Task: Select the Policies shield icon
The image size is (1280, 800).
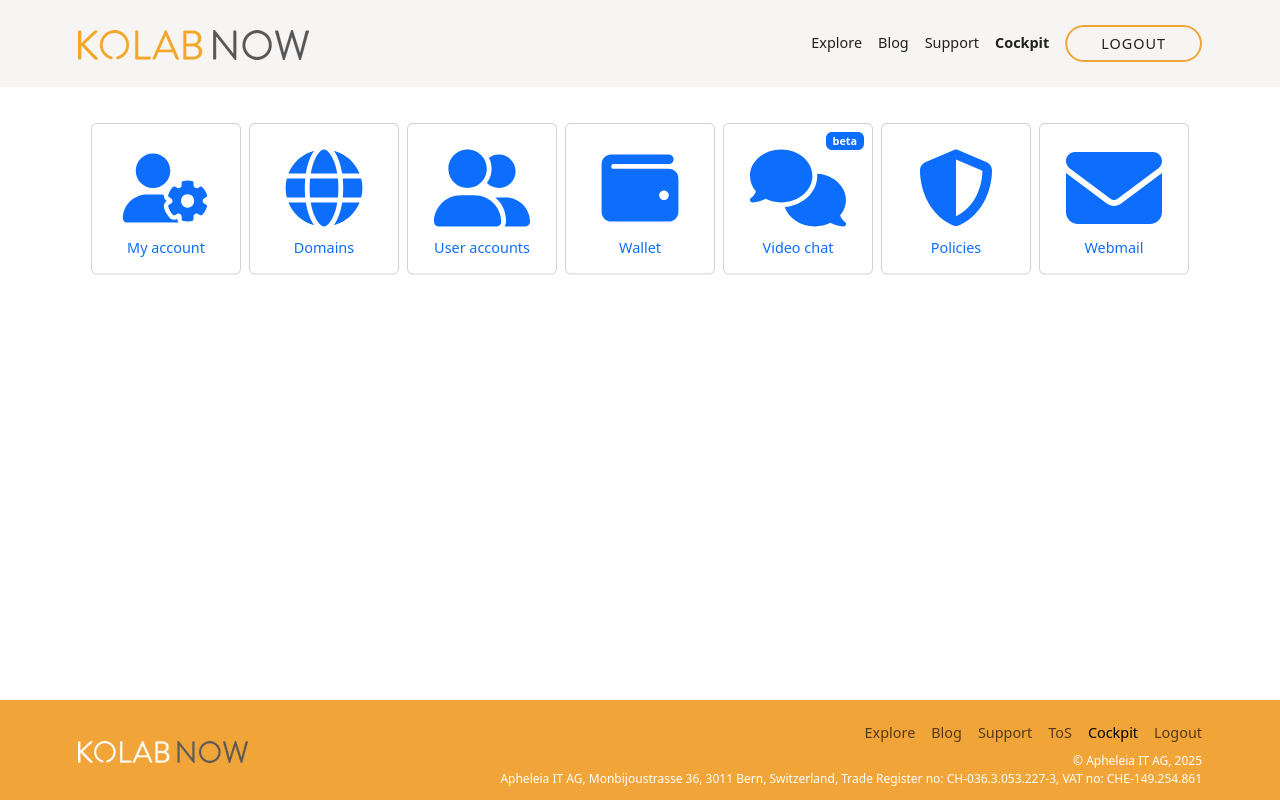Action: 955,188
